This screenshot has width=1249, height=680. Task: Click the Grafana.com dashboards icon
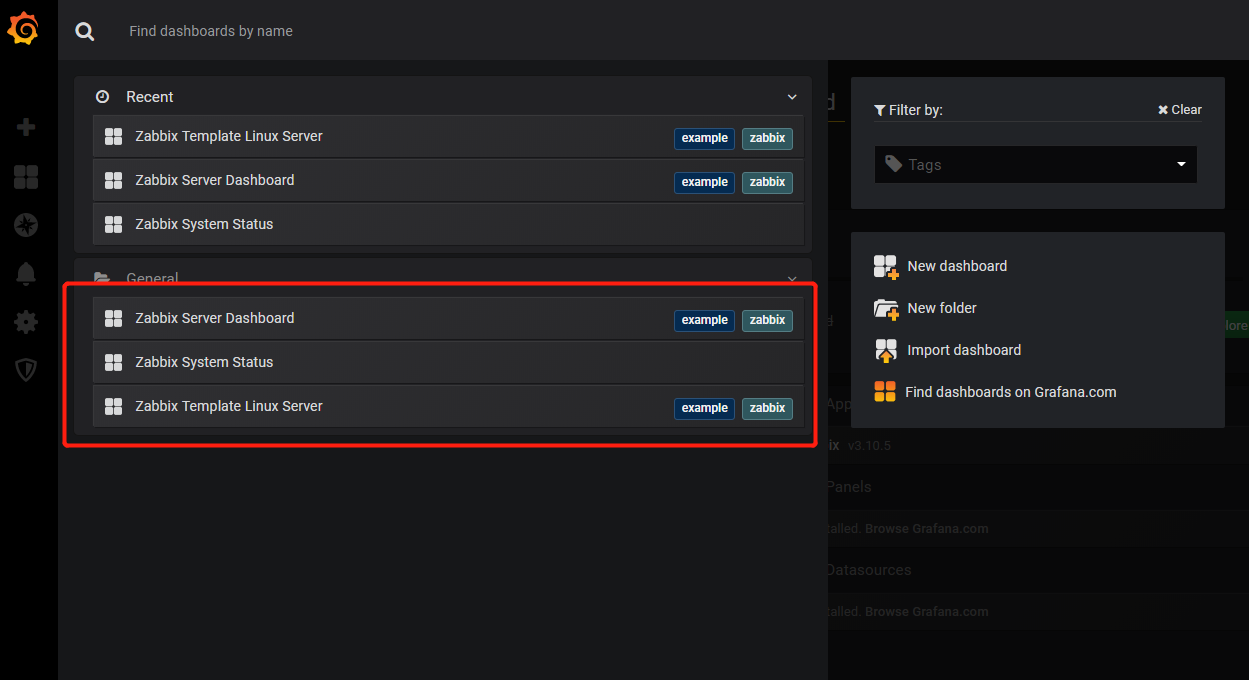[x=885, y=392]
